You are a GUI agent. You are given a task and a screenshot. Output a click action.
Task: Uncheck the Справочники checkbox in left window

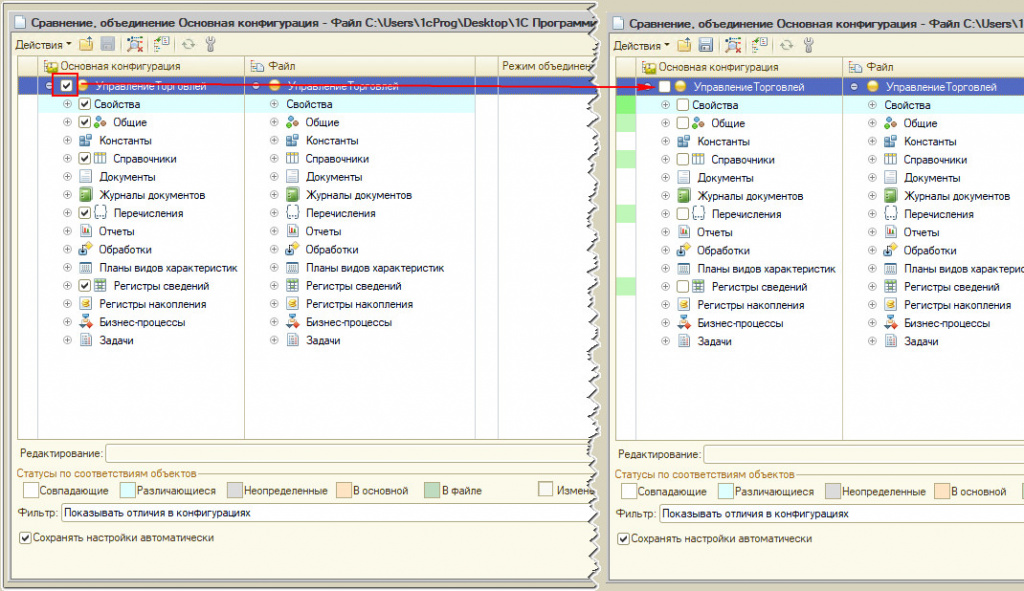pyautogui.click(x=84, y=159)
